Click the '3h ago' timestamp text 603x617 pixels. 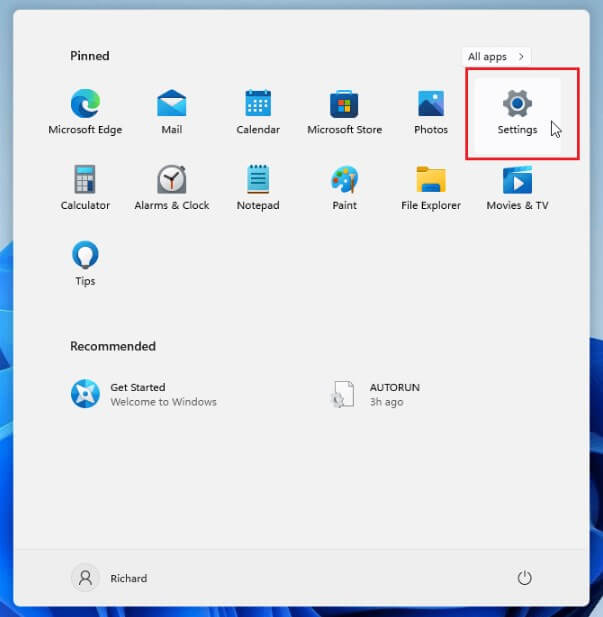point(386,402)
